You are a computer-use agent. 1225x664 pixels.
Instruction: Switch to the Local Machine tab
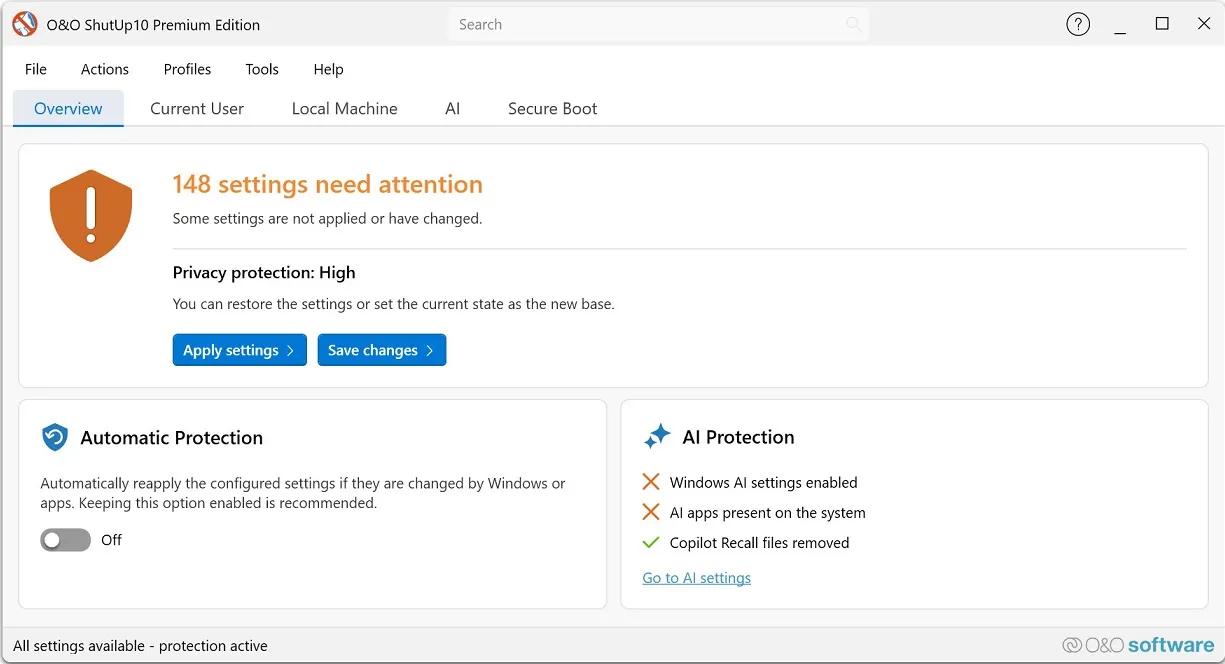[x=345, y=108]
